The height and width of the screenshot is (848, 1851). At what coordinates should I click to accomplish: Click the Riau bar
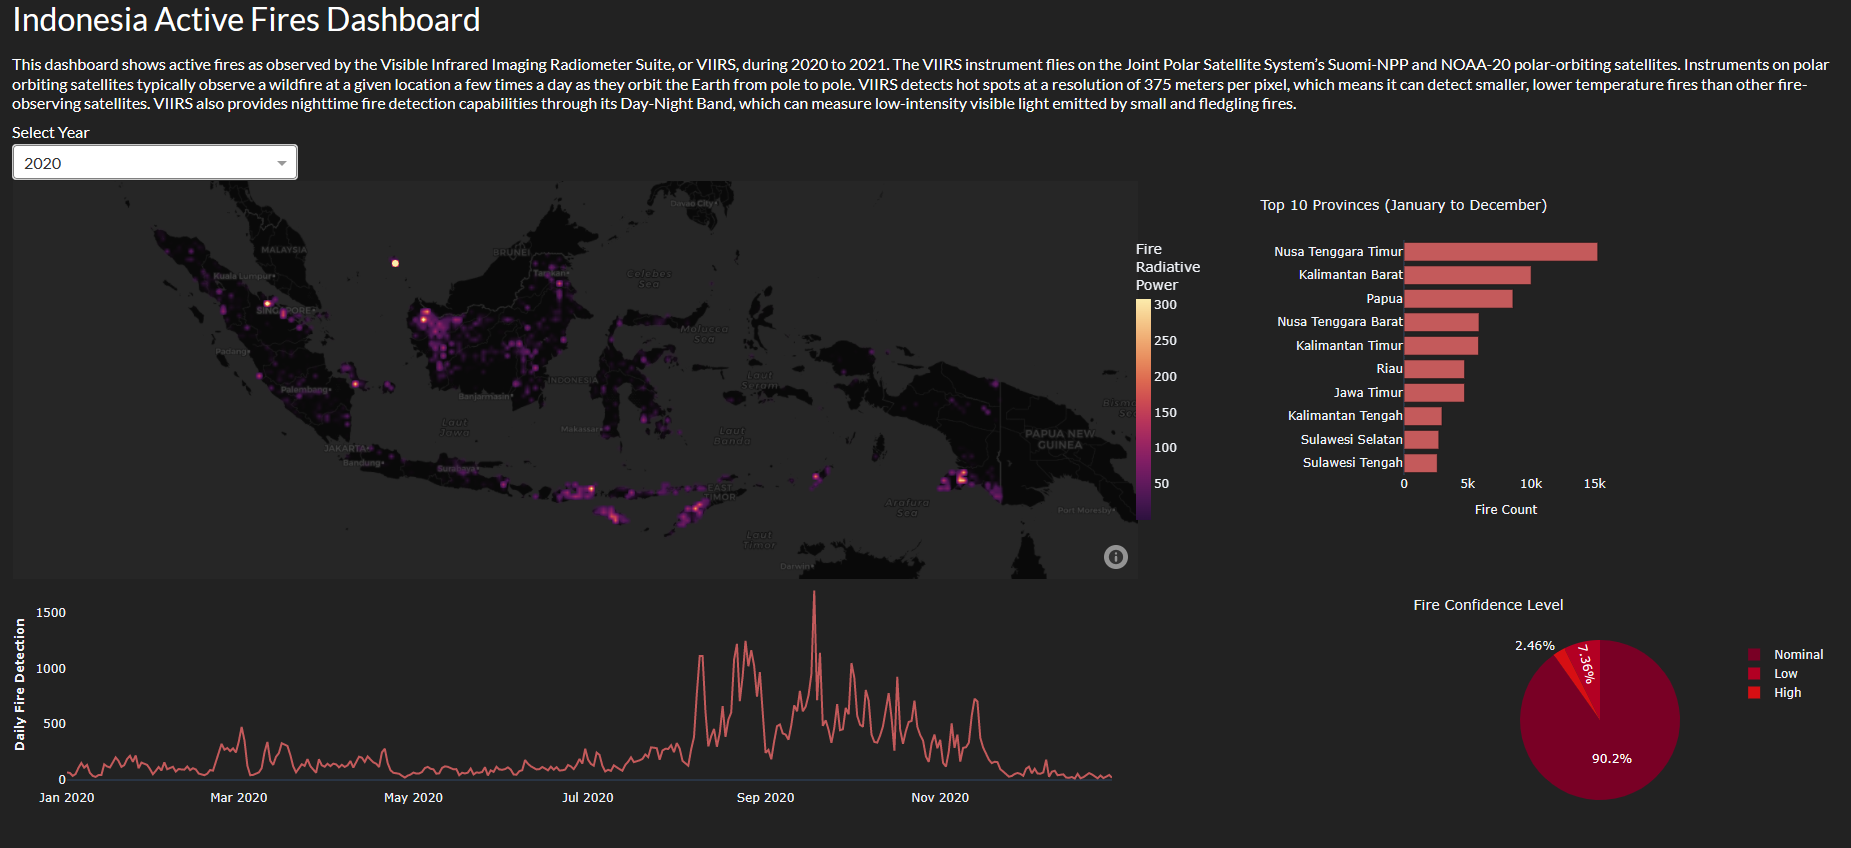tap(1434, 369)
